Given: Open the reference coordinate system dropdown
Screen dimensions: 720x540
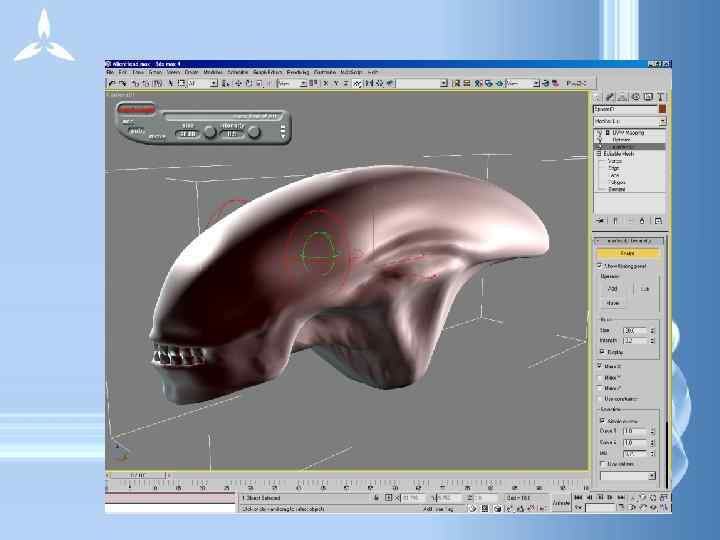Looking at the screenshot, I should point(303,84).
